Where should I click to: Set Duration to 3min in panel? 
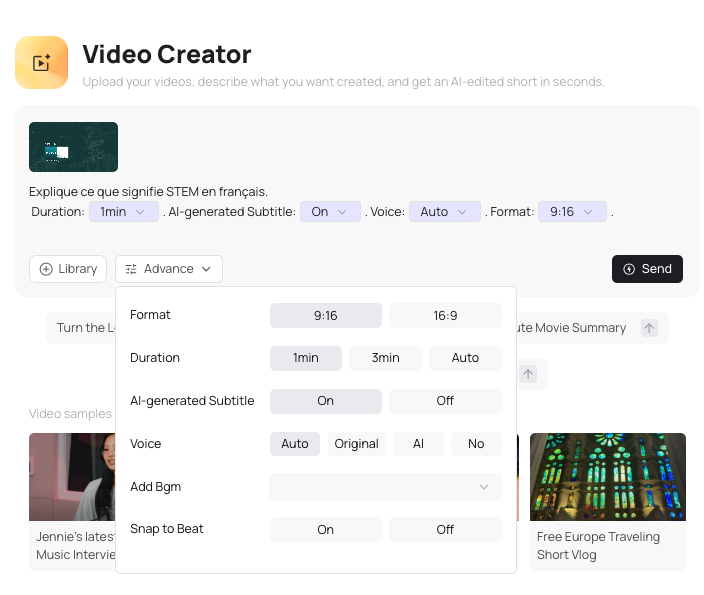385,358
